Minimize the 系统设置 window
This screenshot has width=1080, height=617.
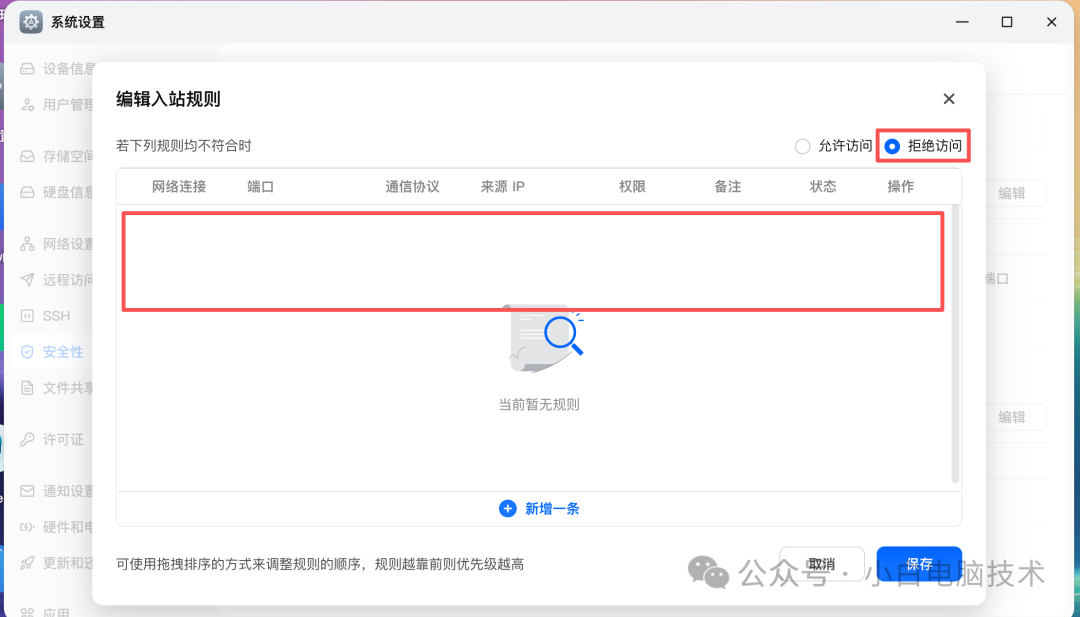click(962, 22)
